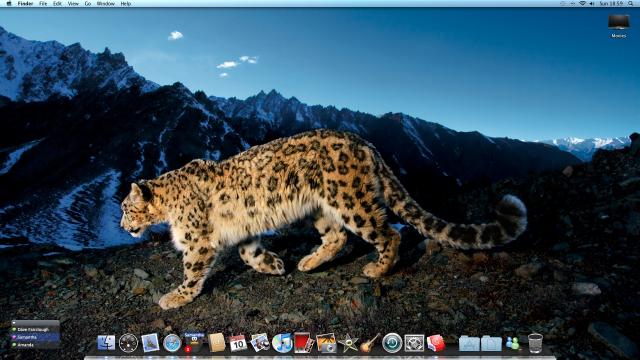Open Photo Booth in the dock
Viewport: 640px width, 360px height.
pos(304,342)
